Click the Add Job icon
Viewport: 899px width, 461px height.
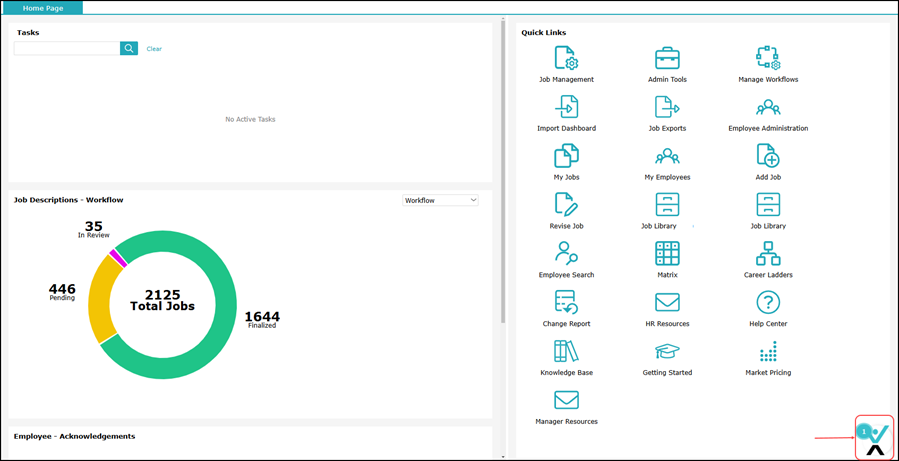tap(768, 156)
